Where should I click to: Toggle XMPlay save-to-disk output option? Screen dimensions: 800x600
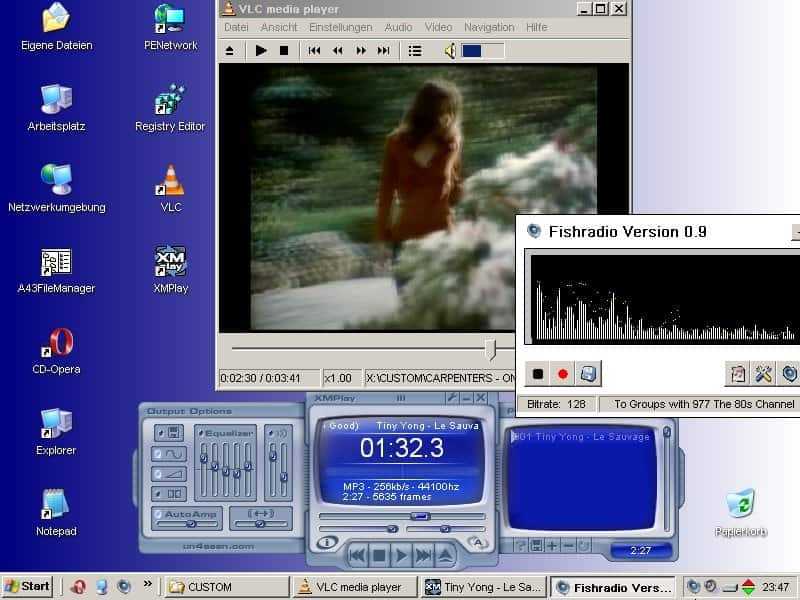tap(169, 433)
